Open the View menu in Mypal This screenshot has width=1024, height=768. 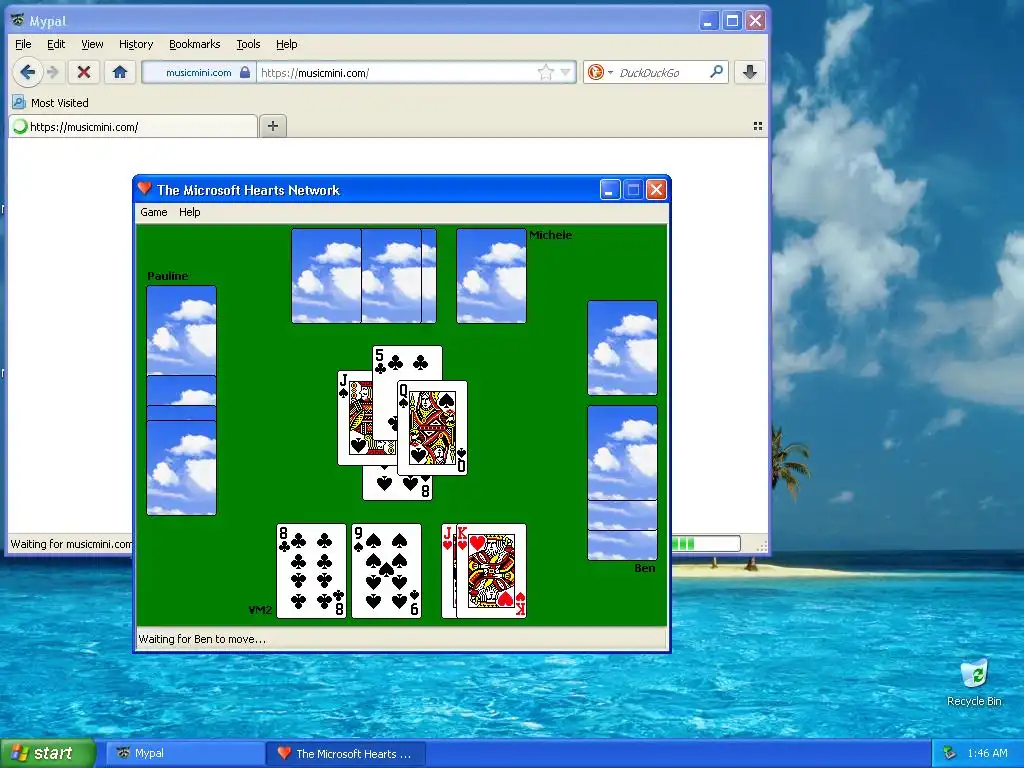tap(92, 44)
